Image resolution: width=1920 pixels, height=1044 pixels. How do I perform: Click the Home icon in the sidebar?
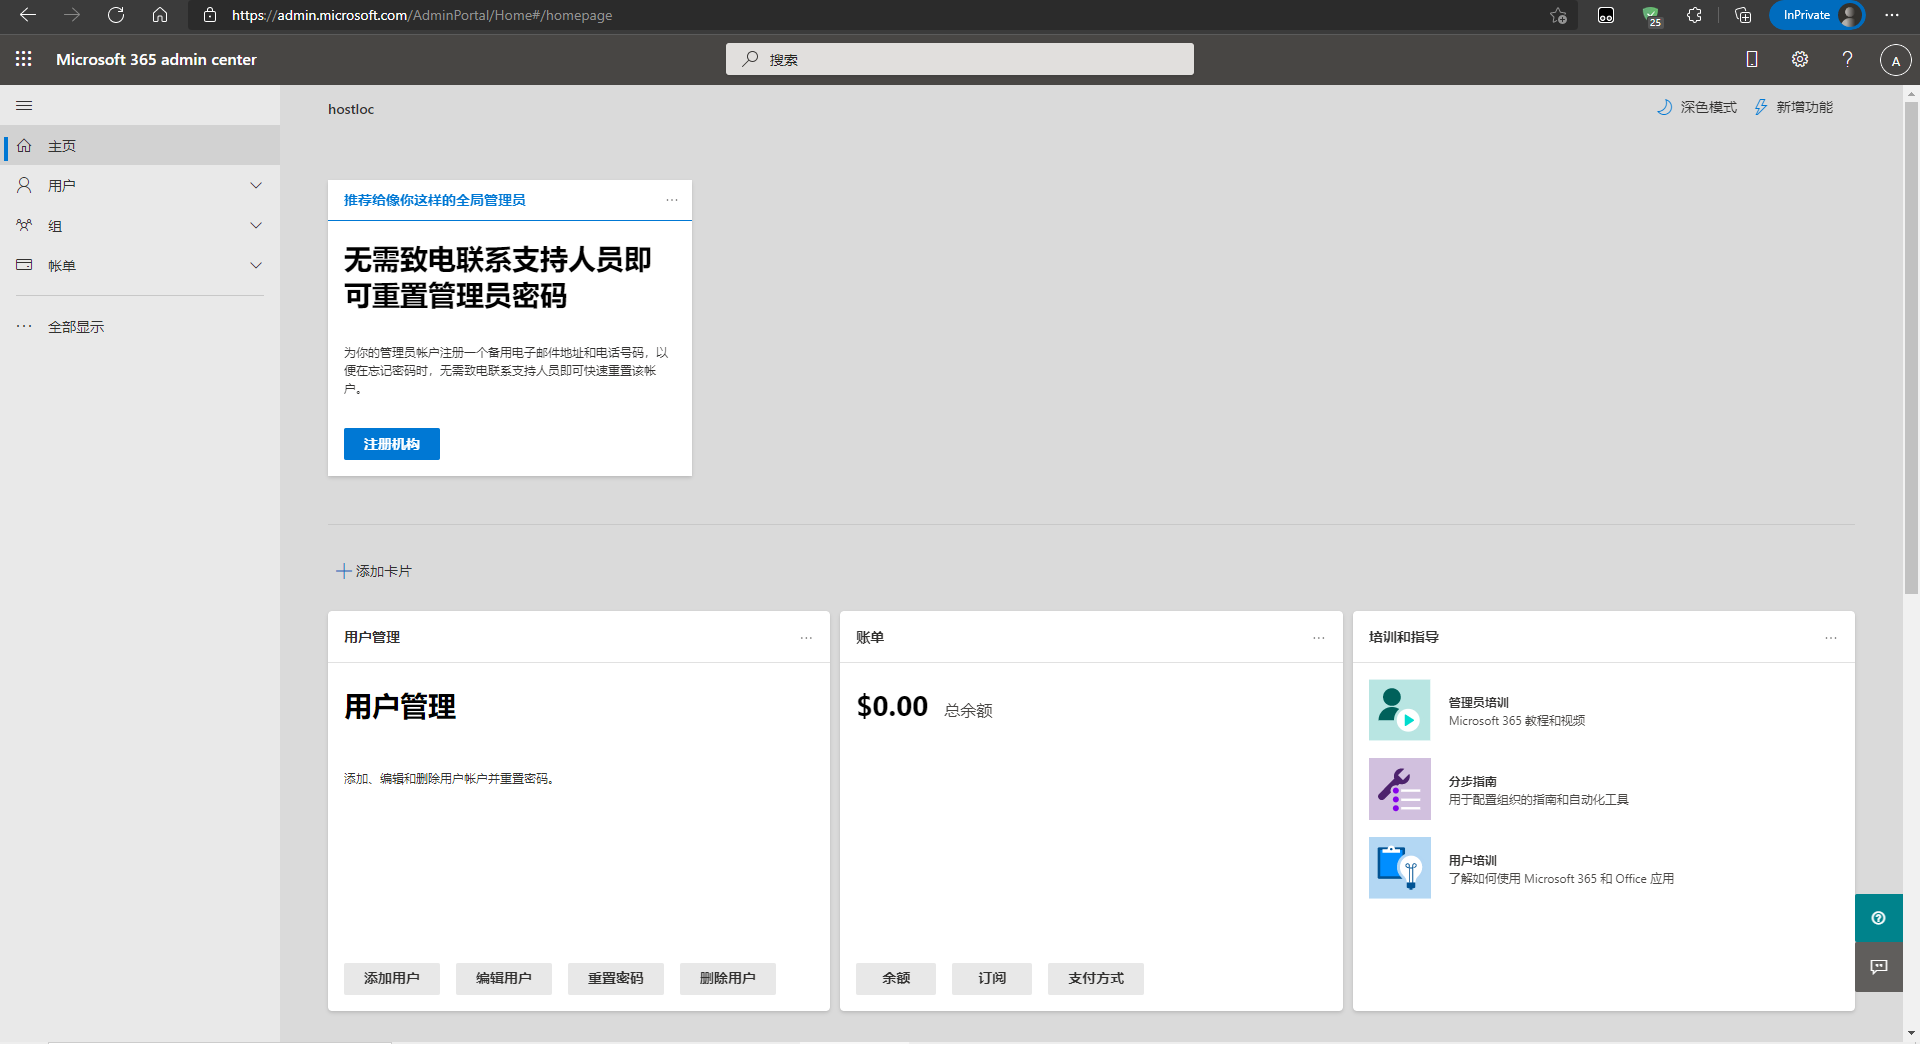[24, 146]
